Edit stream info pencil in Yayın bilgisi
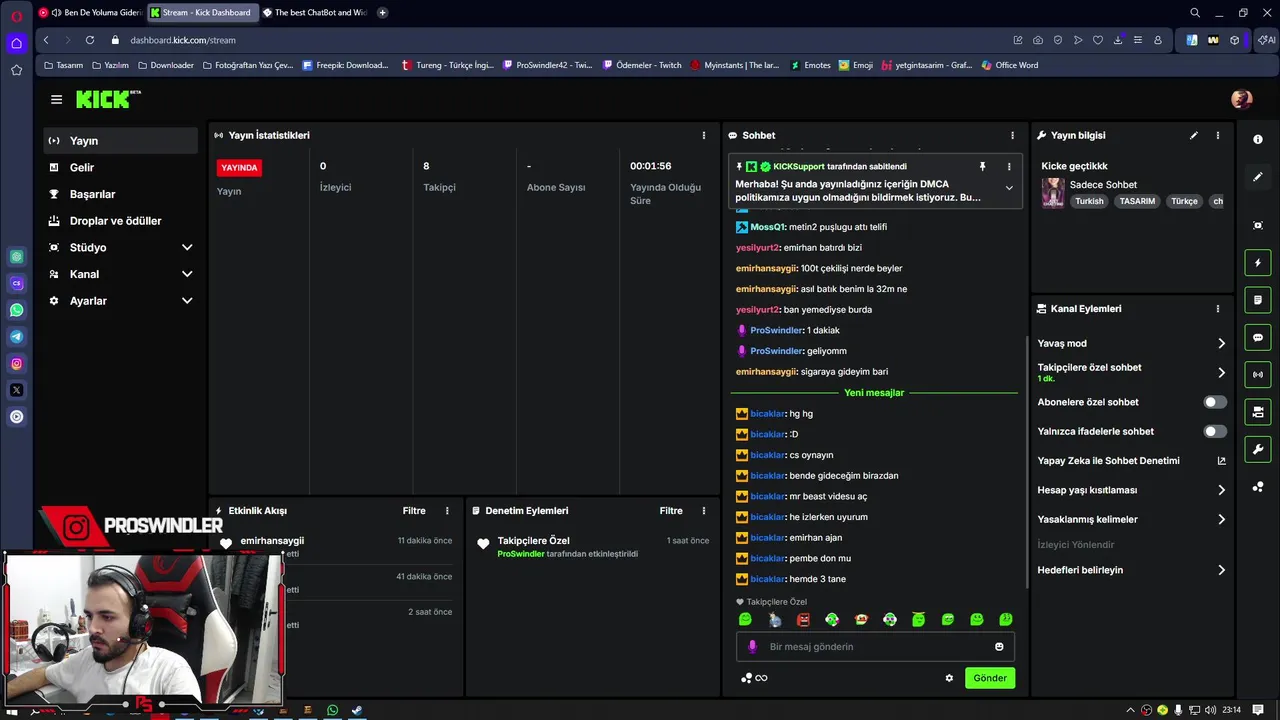Screen dimensions: 1280x720 coord(1193,135)
